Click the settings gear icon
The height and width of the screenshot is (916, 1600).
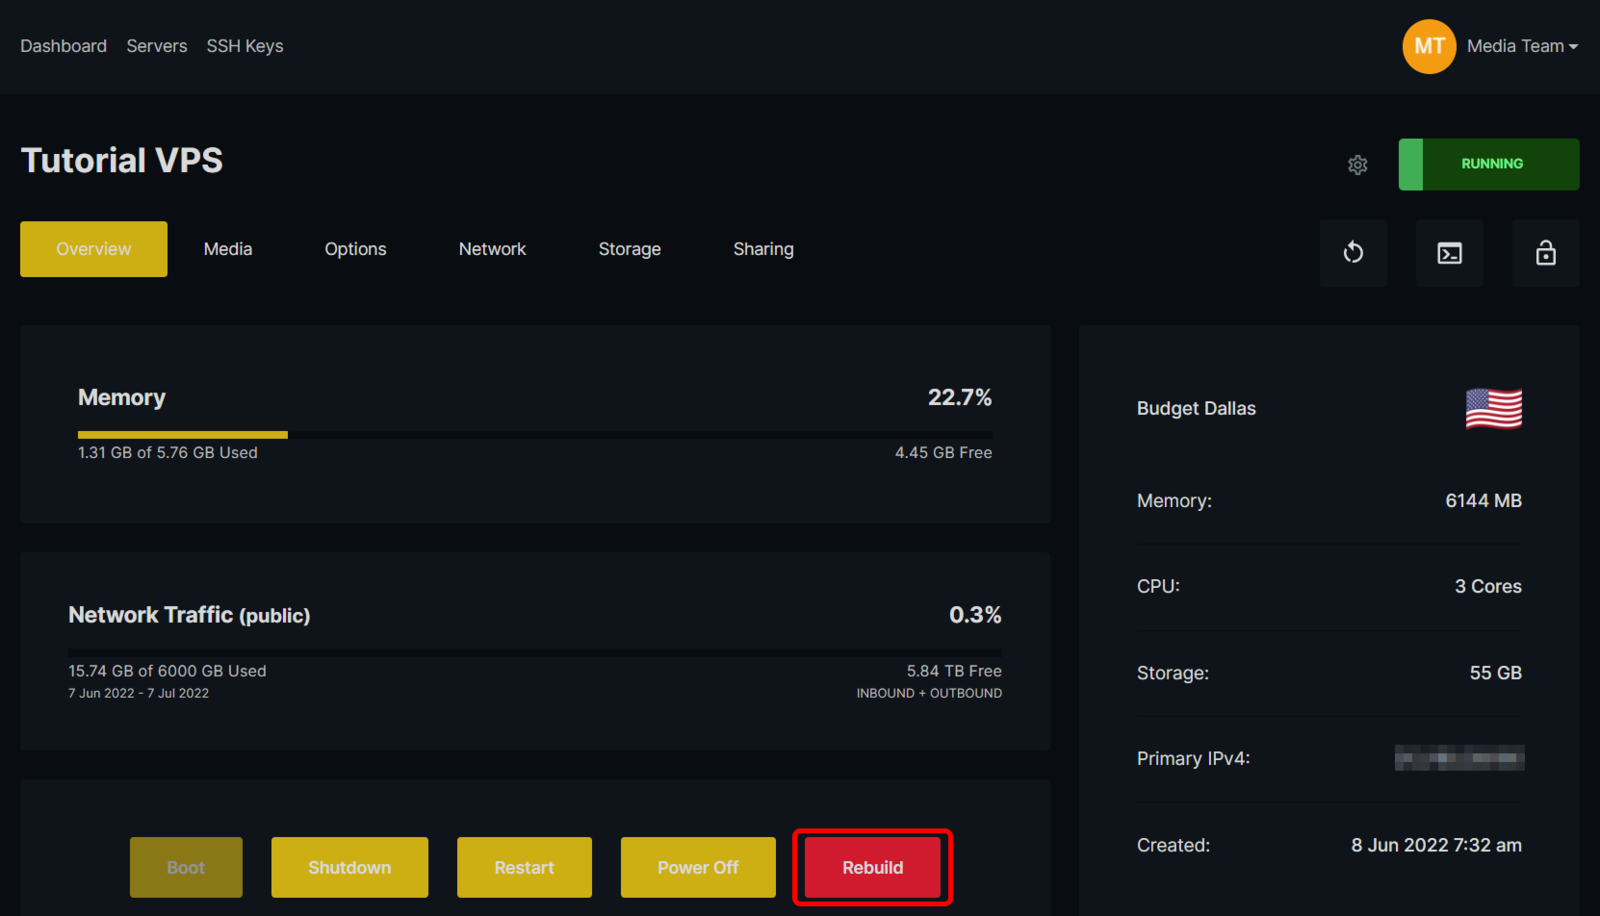coord(1357,165)
